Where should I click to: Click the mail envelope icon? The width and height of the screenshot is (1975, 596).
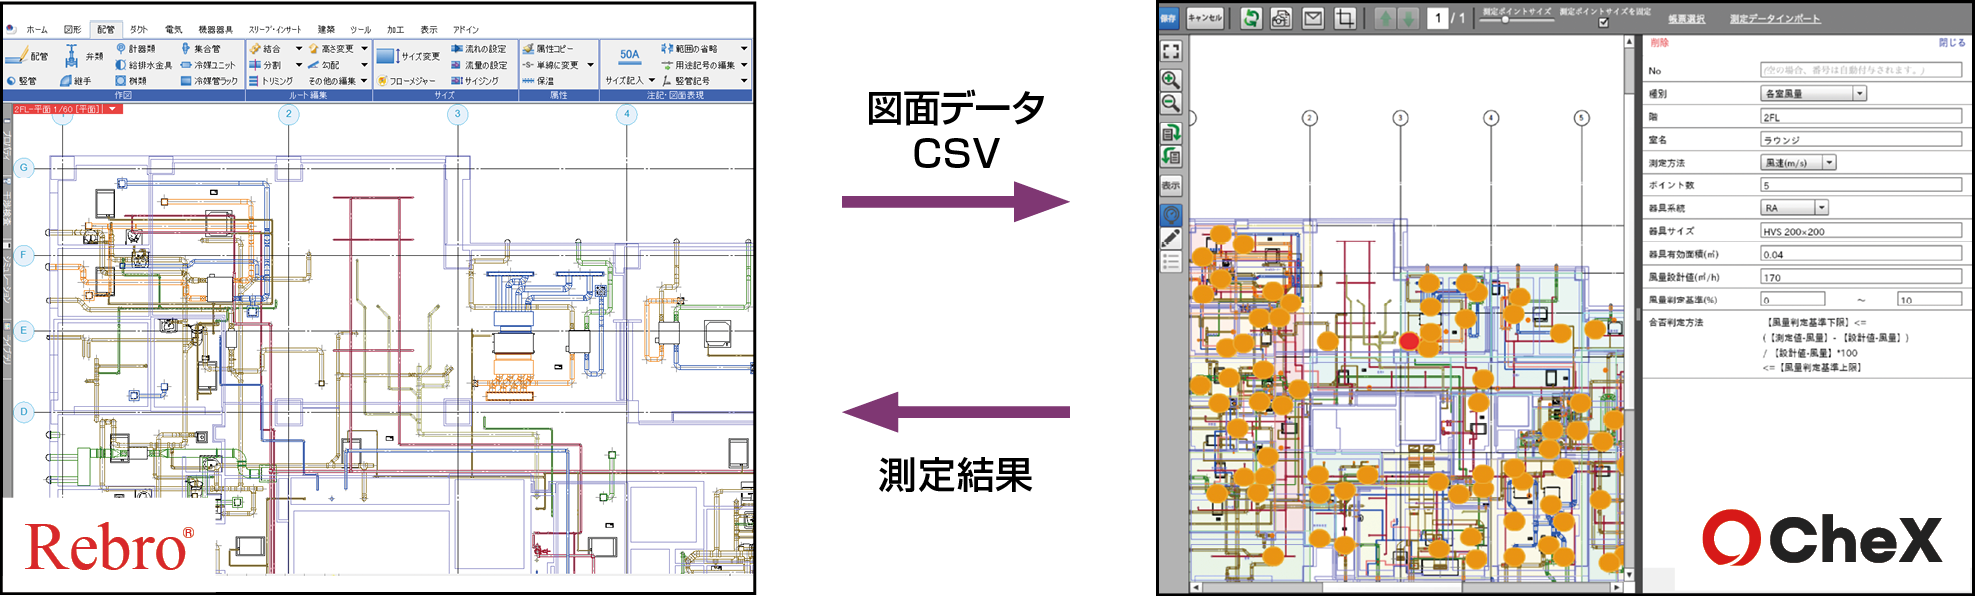coord(1313,18)
